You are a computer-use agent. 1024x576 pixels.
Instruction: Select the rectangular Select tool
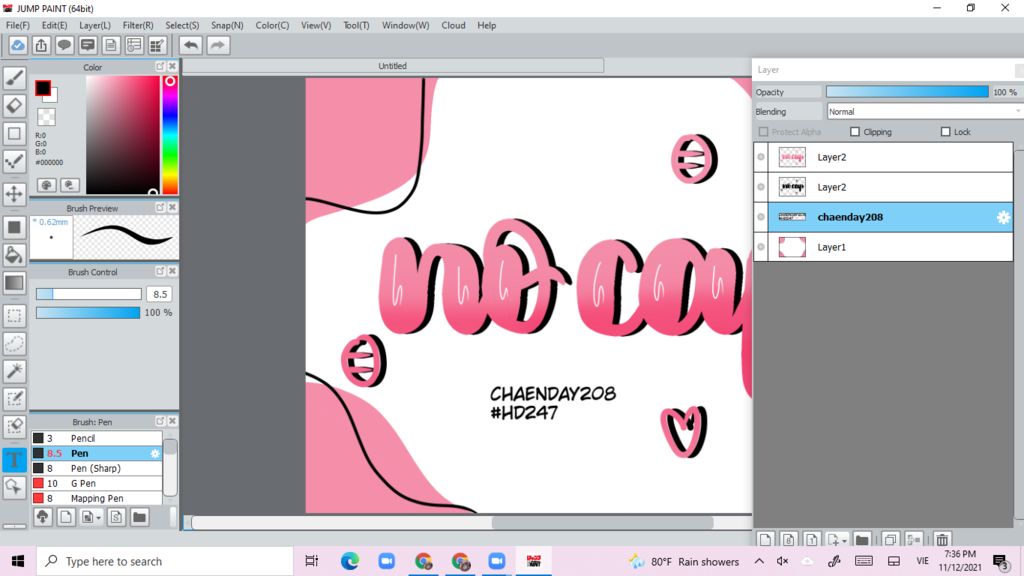[x=14, y=315]
